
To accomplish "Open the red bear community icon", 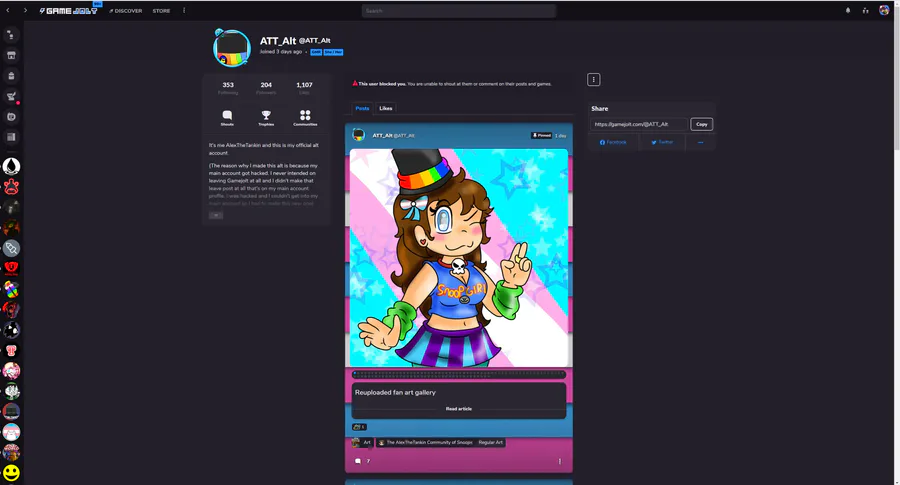I will tap(11, 187).
